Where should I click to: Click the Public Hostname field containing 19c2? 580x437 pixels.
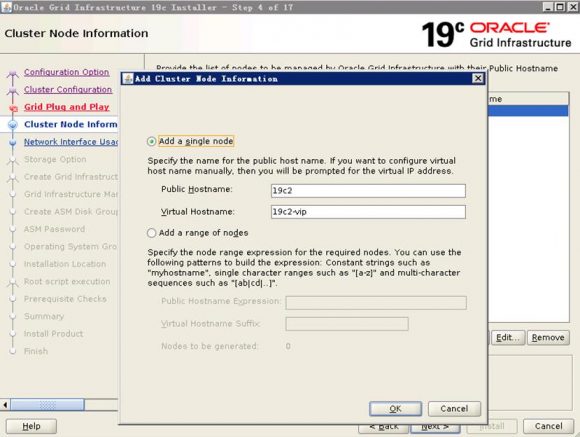368,191
